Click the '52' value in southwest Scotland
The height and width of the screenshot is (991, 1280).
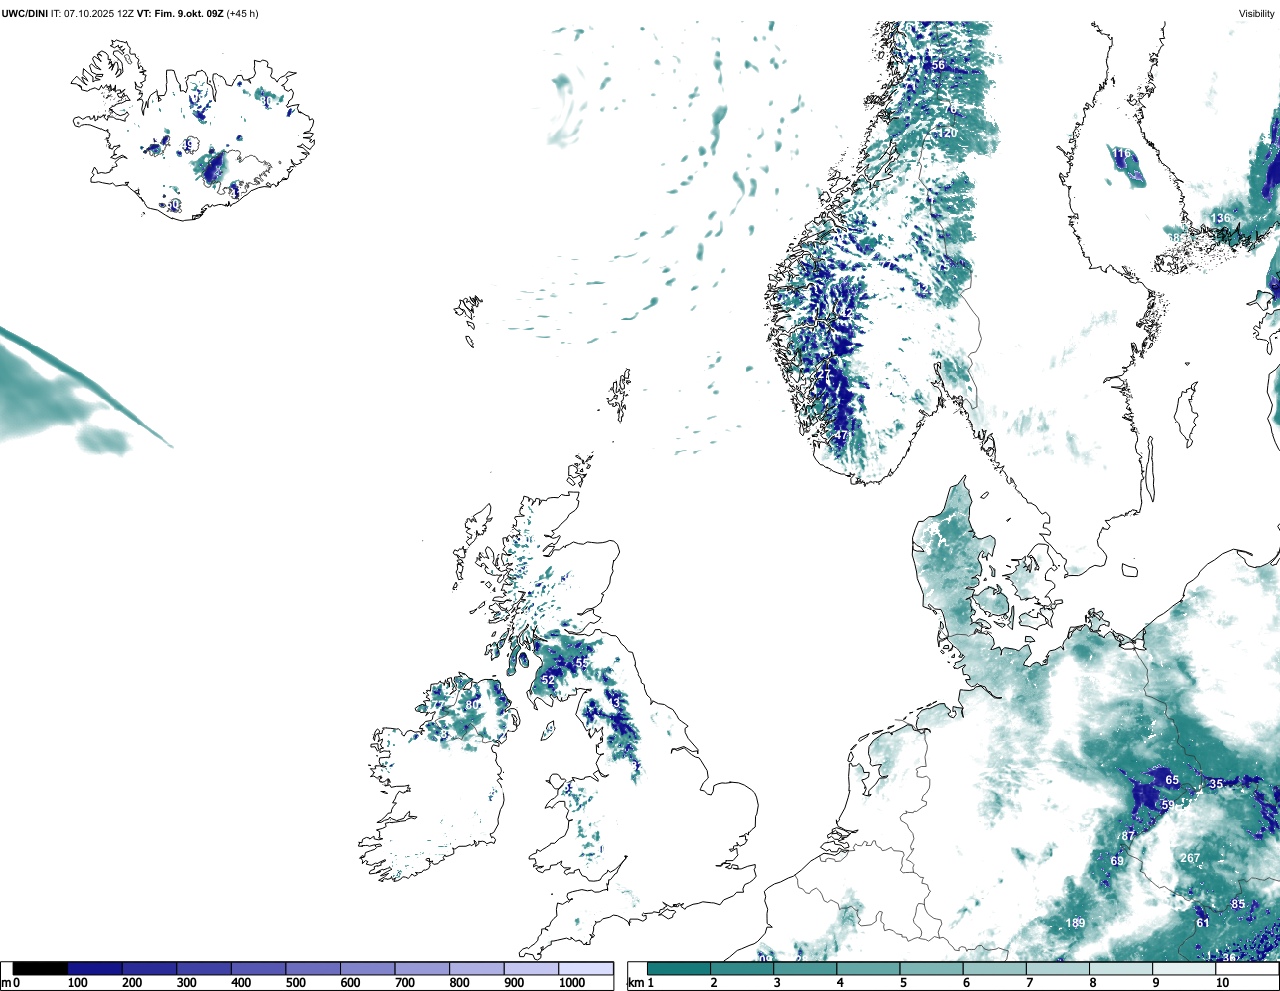click(x=548, y=680)
